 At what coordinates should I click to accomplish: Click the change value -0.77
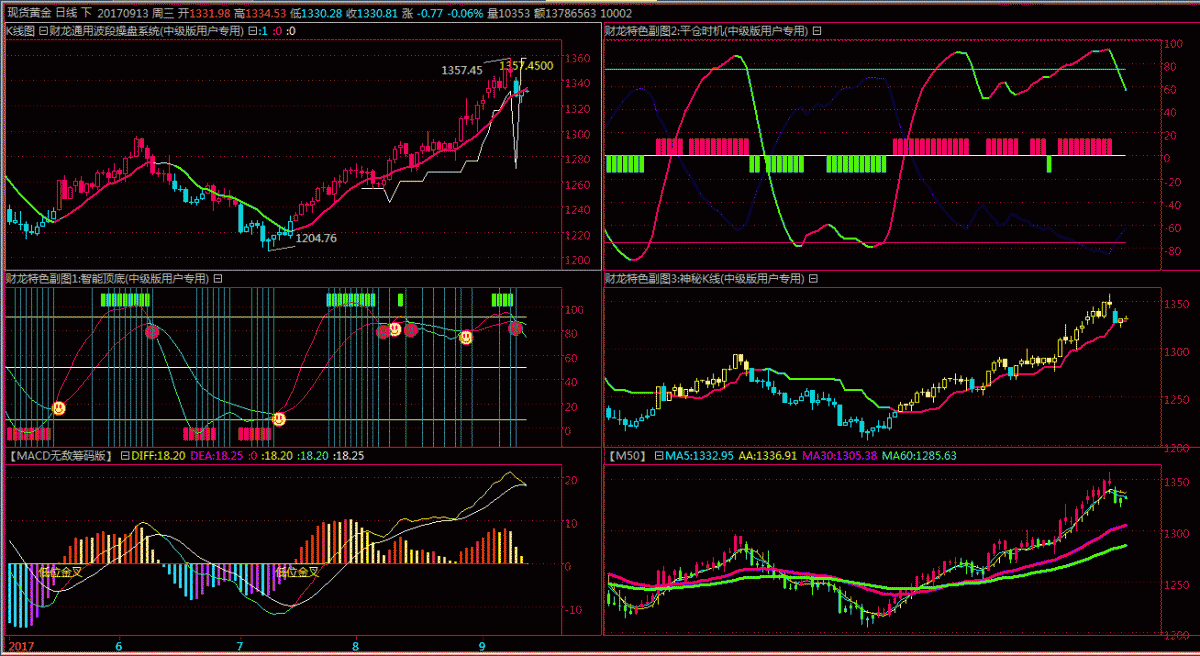(431, 13)
